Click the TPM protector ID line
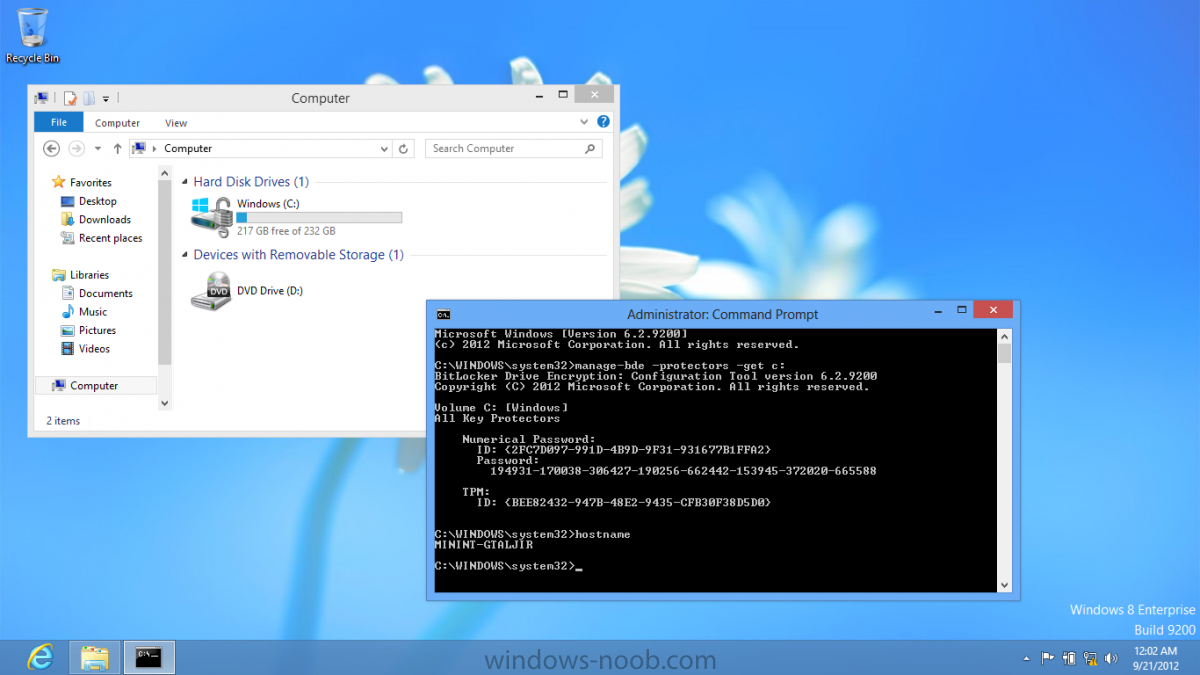 pos(624,503)
